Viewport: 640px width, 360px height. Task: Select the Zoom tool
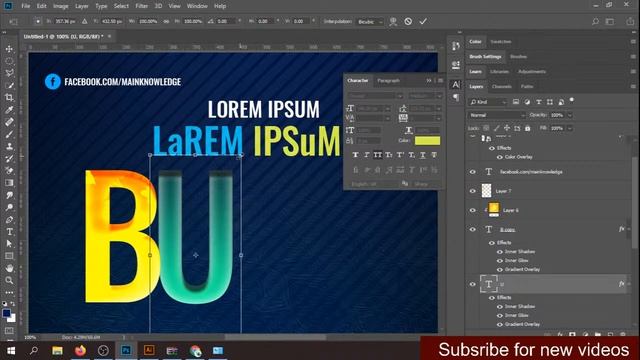(9, 280)
